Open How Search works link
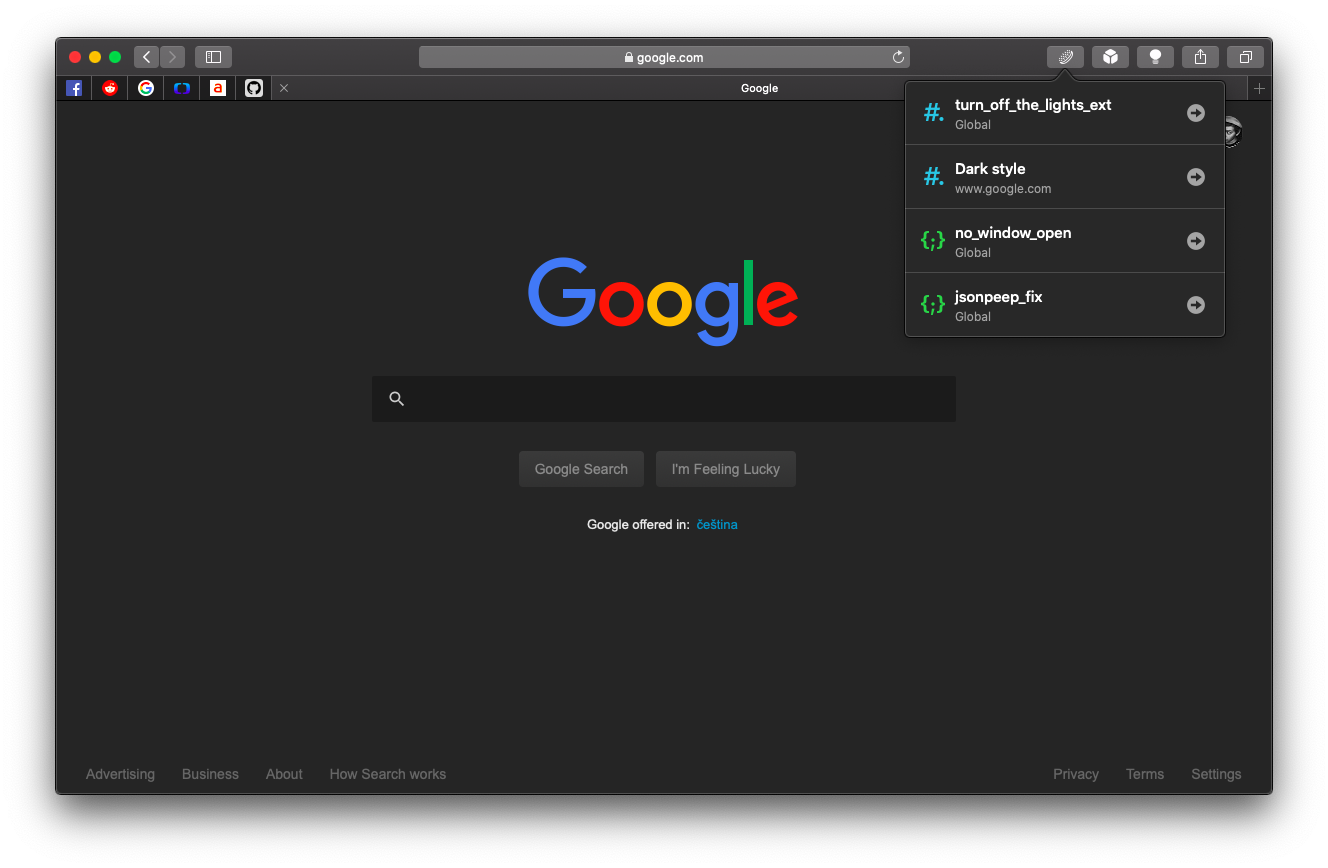 388,774
